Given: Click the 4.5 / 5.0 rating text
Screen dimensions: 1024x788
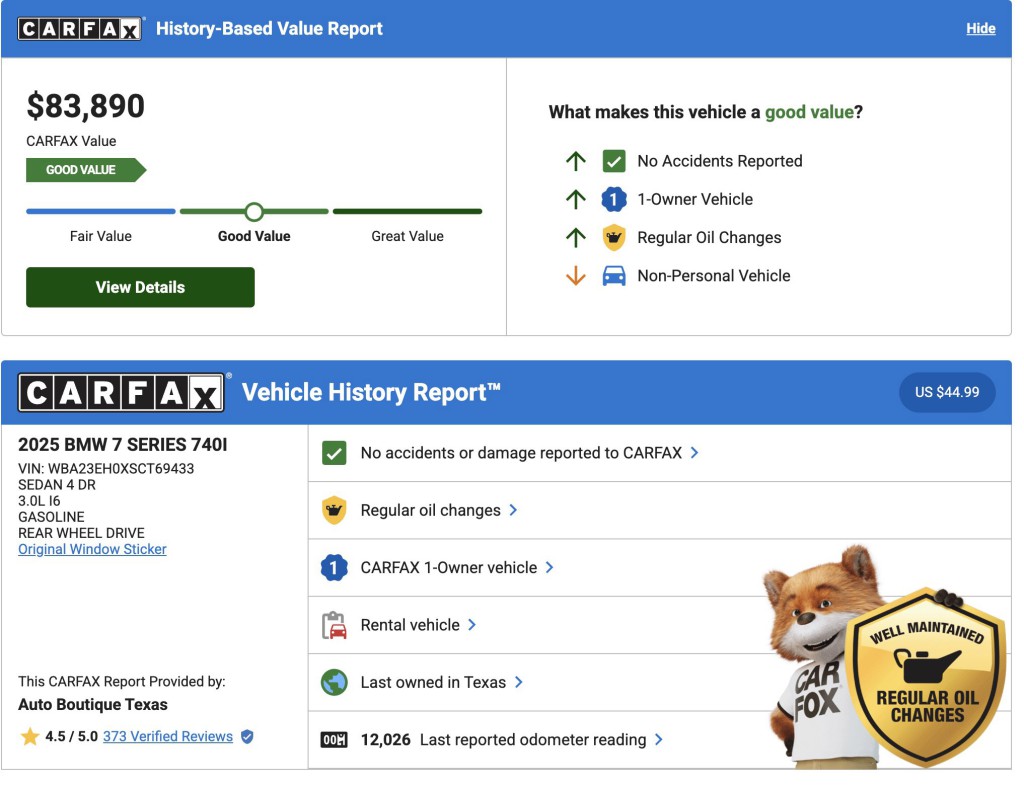Looking at the screenshot, I should [71, 737].
